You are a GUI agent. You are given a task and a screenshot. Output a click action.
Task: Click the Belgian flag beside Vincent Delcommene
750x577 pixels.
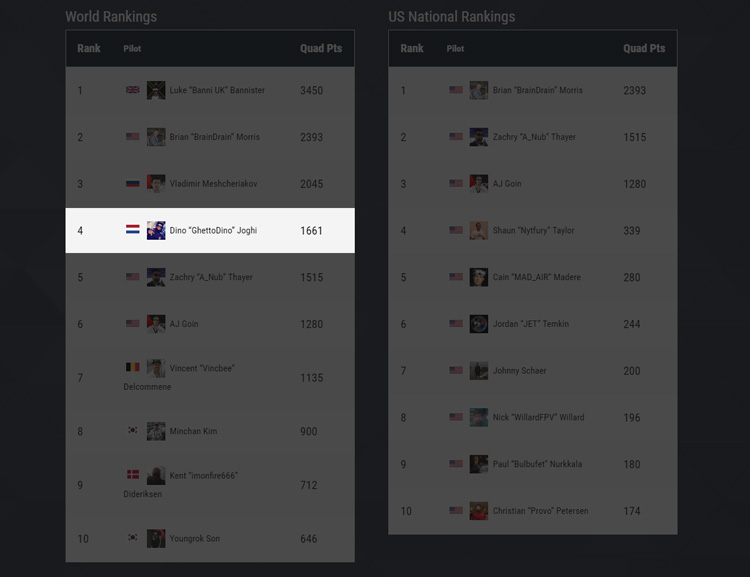point(132,368)
